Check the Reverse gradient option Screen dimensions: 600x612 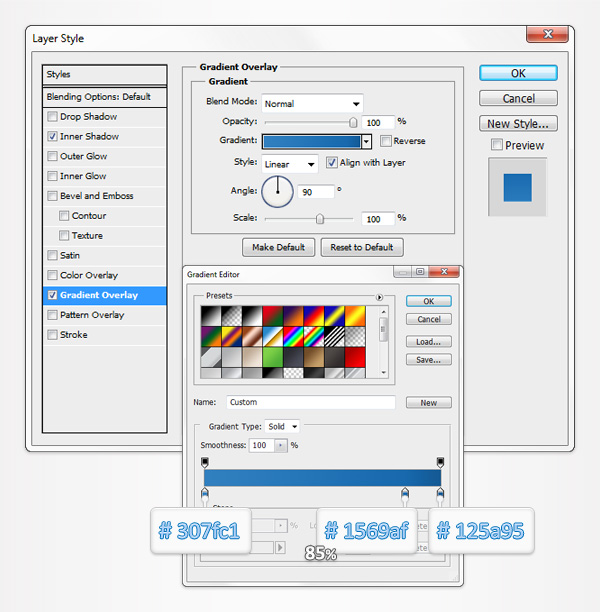pyautogui.click(x=386, y=141)
